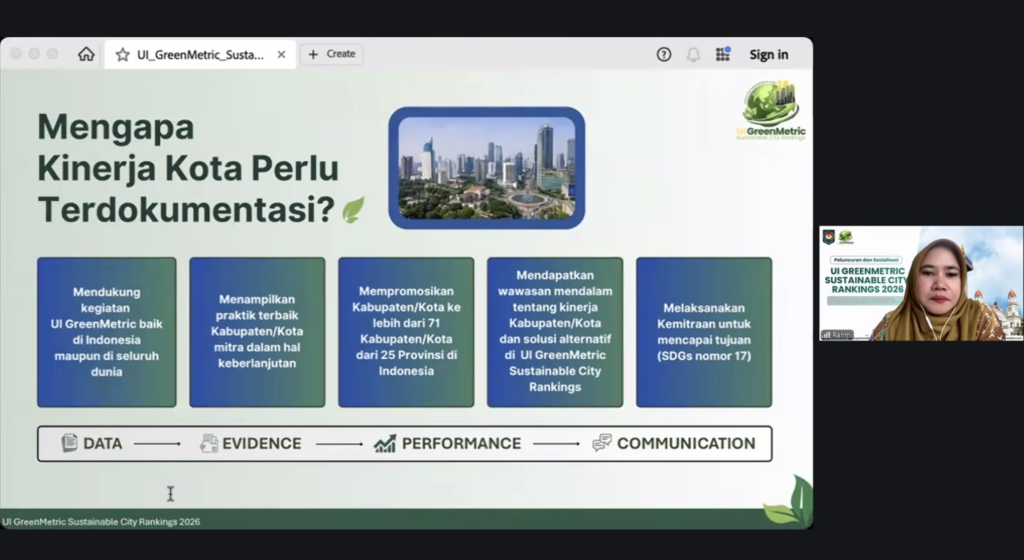Click the word PERFORMANCE
This screenshot has width=1024, height=560.
click(462, 444)
